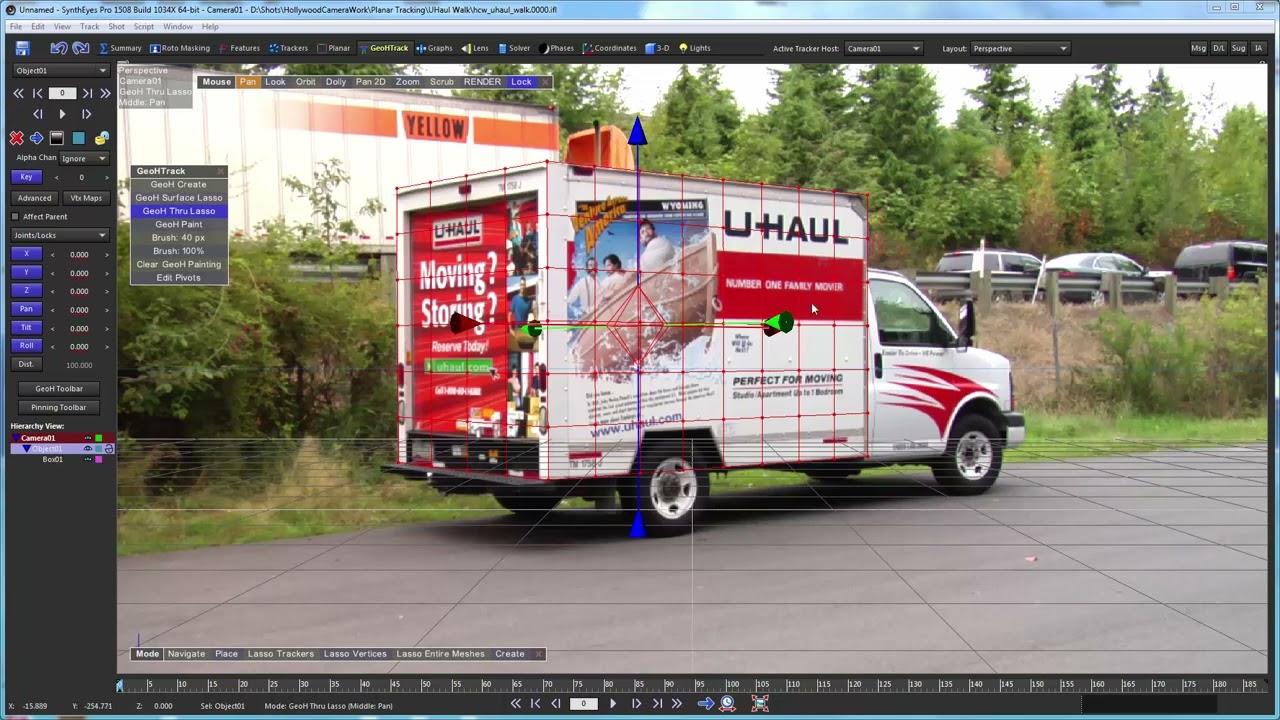Switch to the Trackers room
The width and height of the screenshot is (1280, 720).
pos(288,48)
